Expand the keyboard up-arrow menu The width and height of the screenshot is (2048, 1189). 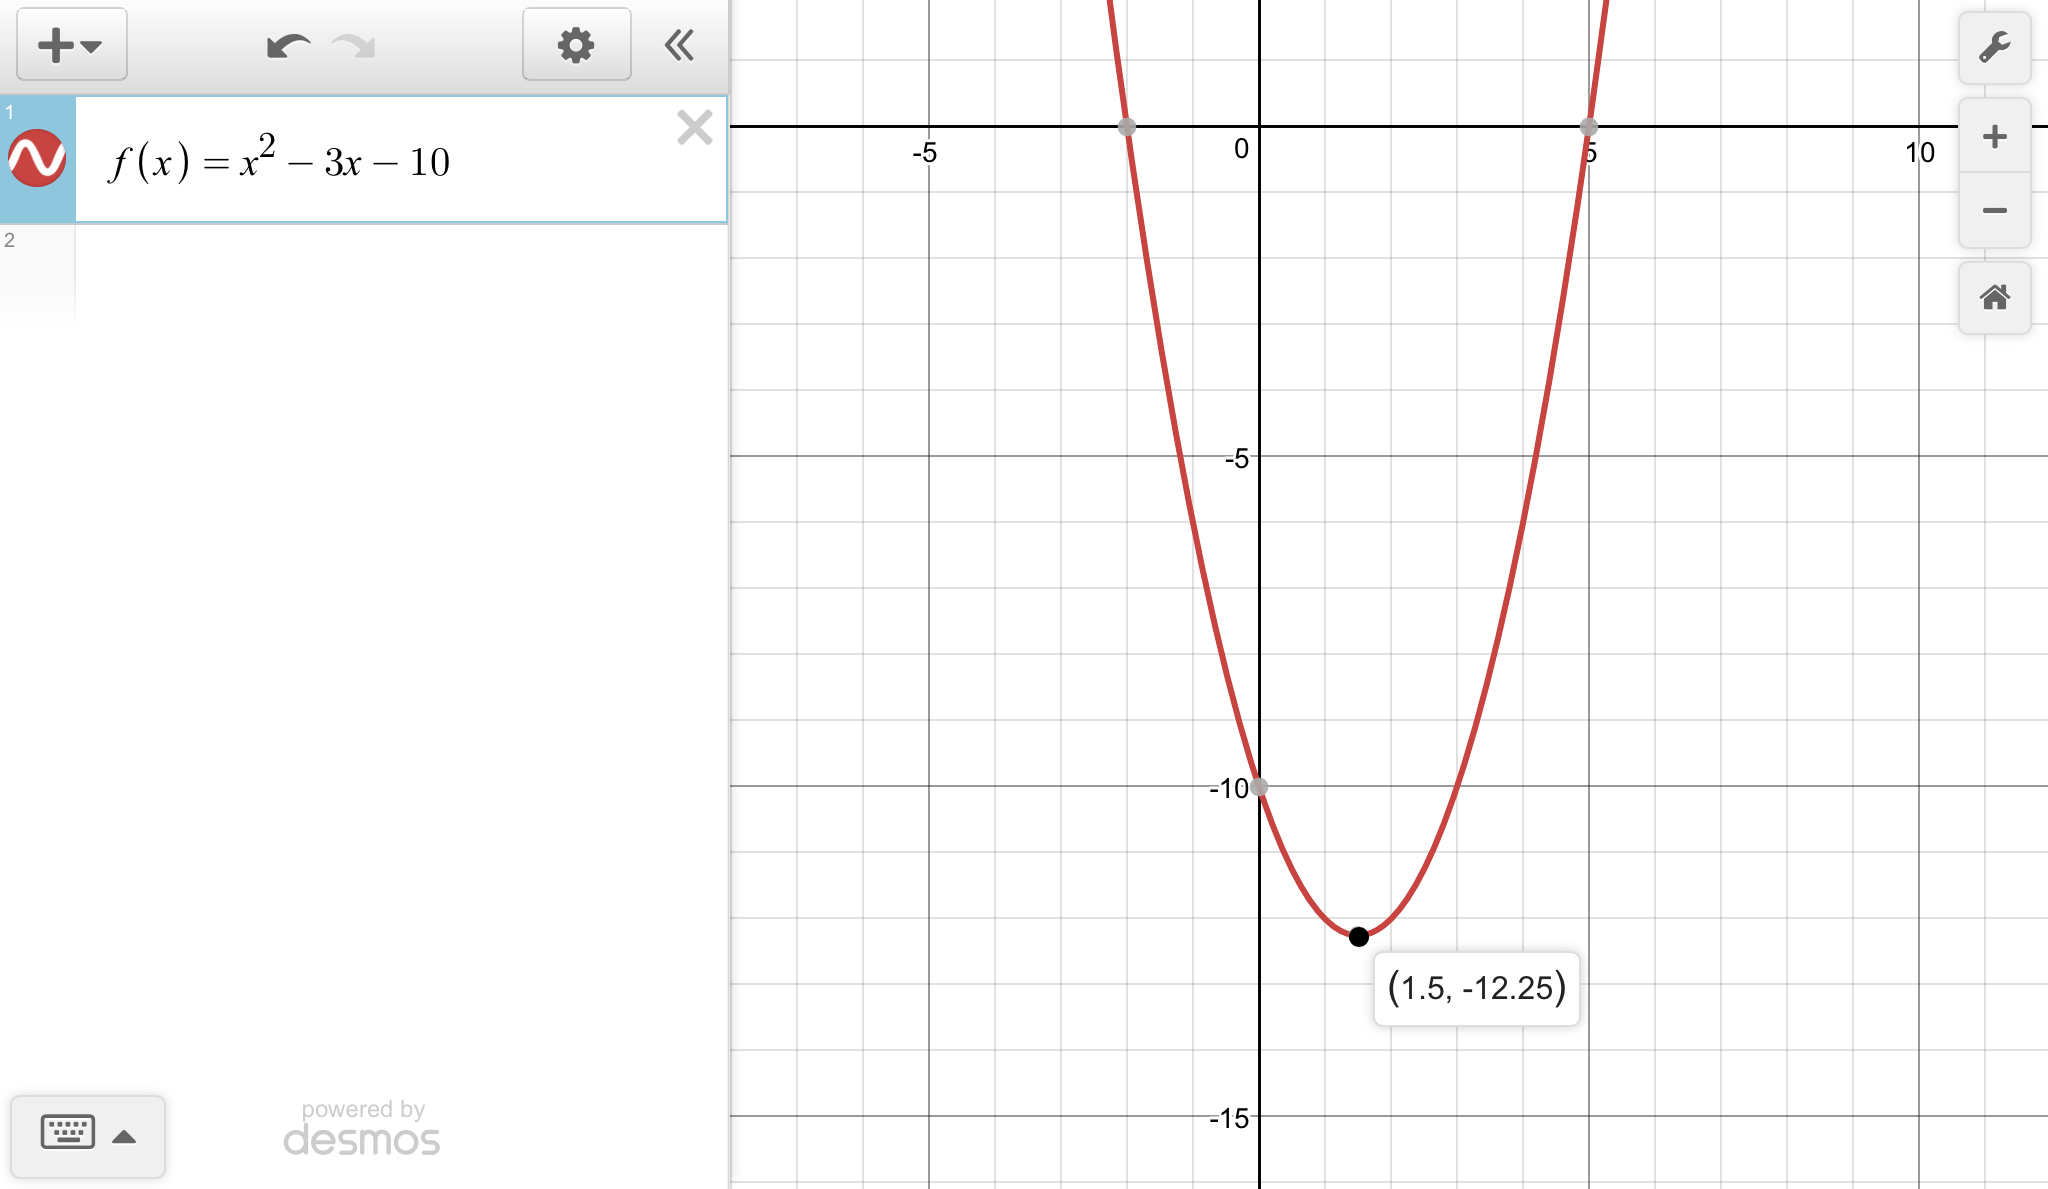click(x=124, y=1136)
